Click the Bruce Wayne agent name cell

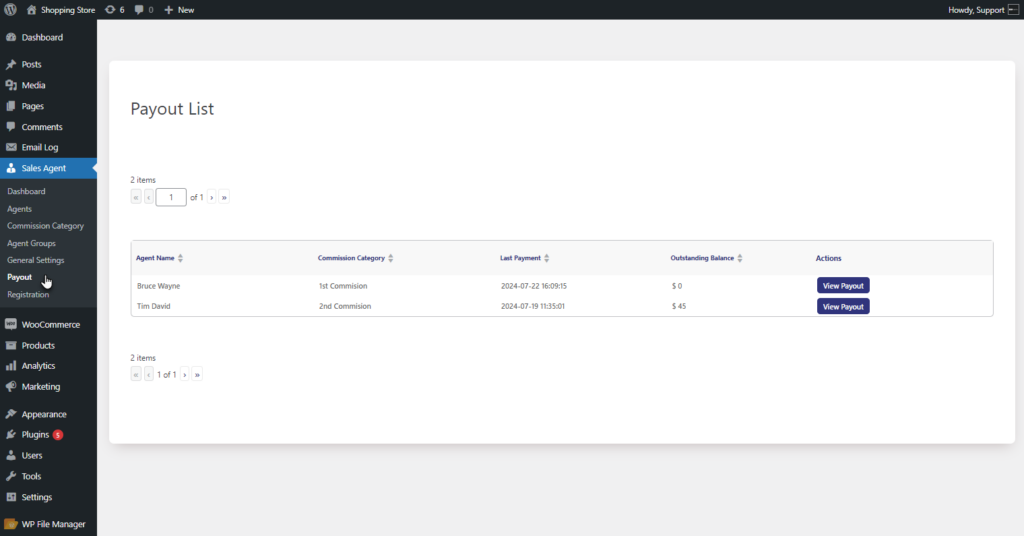159,286
